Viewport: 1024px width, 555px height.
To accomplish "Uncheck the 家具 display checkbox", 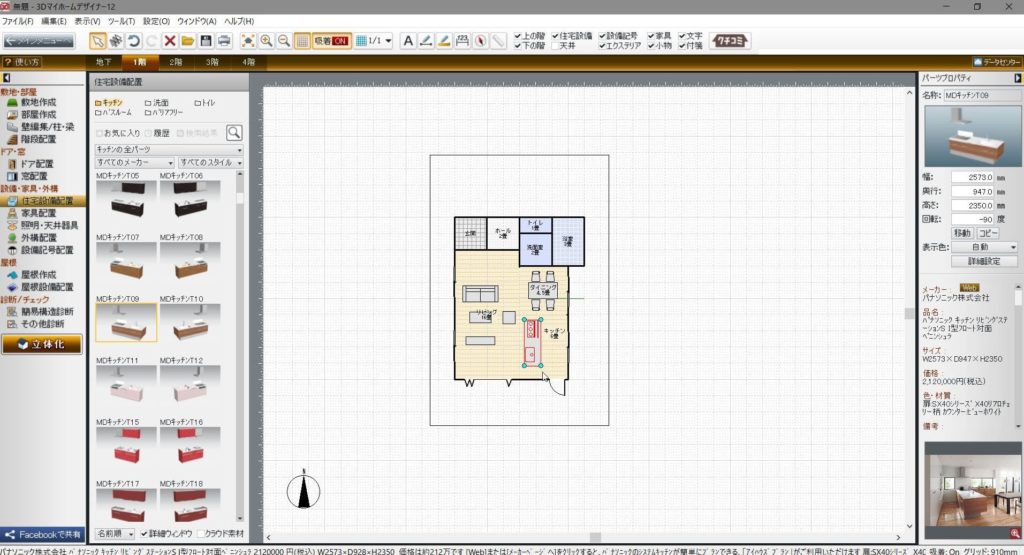I will pyautogui.click(x=652, y=36).
